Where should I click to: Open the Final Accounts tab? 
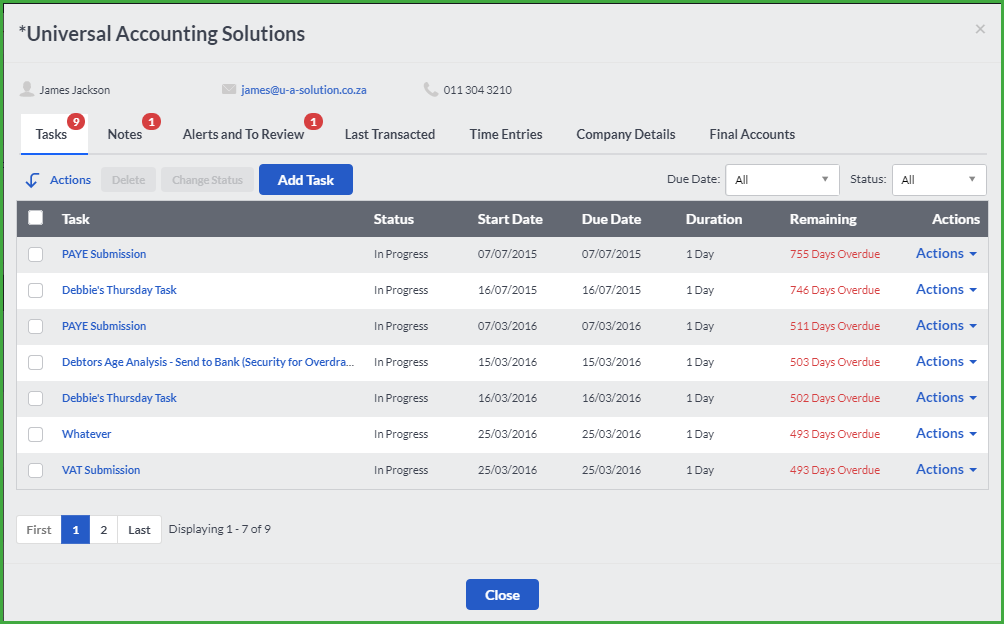pos(752,134)
